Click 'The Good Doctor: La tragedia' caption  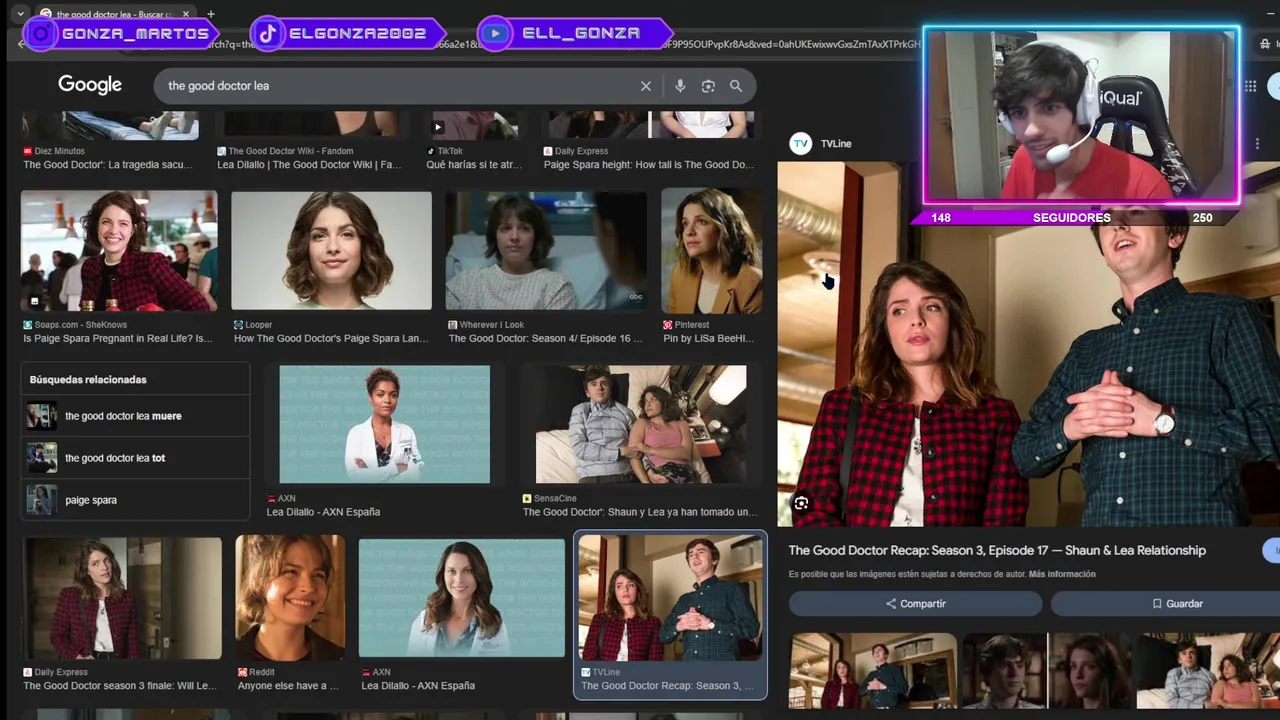107,165
